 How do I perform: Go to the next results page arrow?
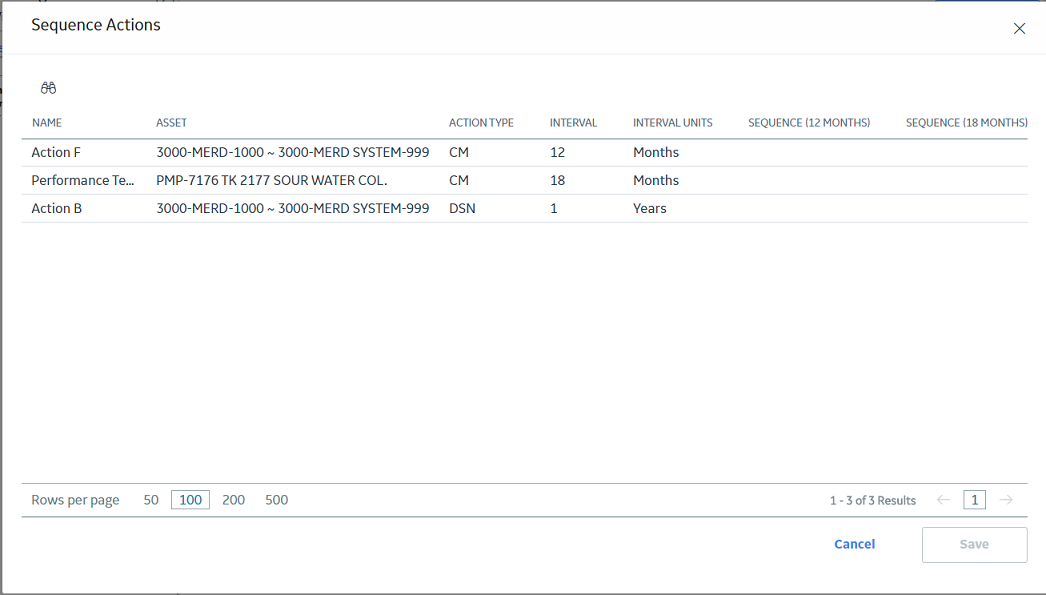[1006, 500]
